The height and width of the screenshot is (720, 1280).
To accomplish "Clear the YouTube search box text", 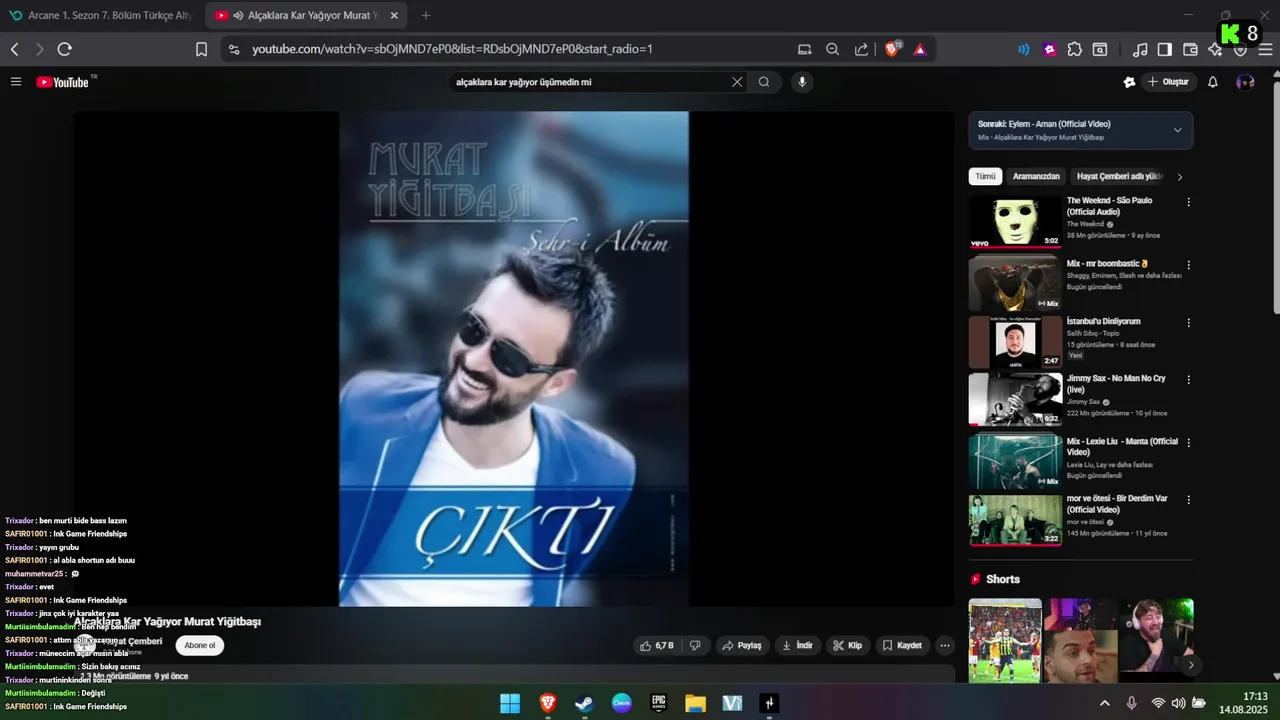I will point(737,82).
